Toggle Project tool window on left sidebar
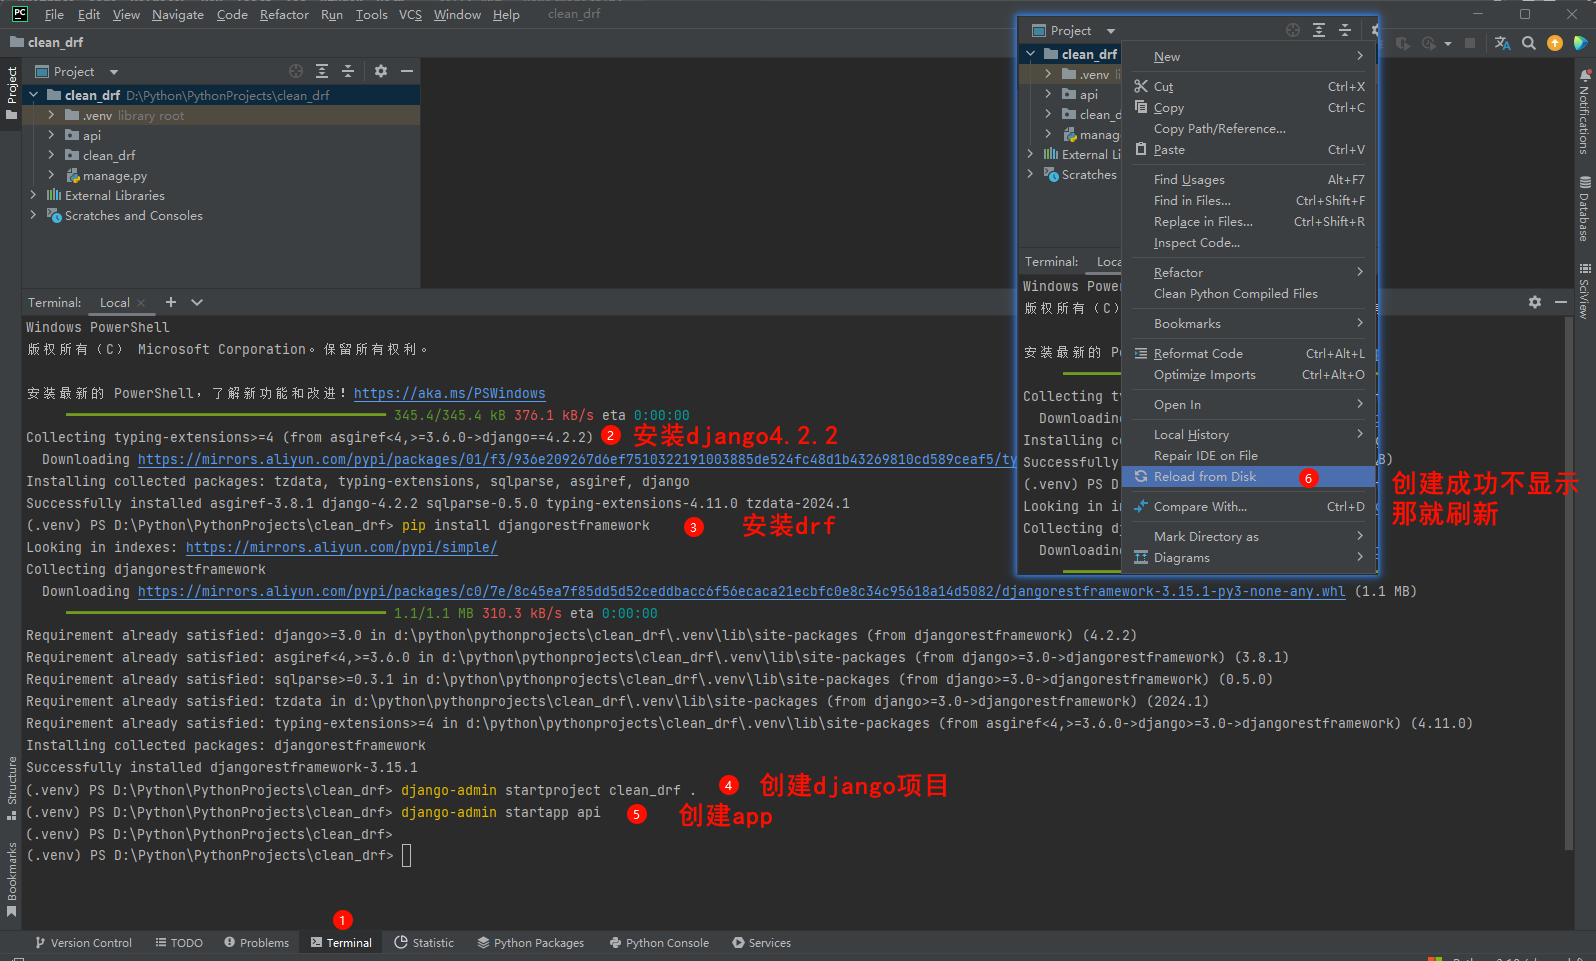 point(12,93)
